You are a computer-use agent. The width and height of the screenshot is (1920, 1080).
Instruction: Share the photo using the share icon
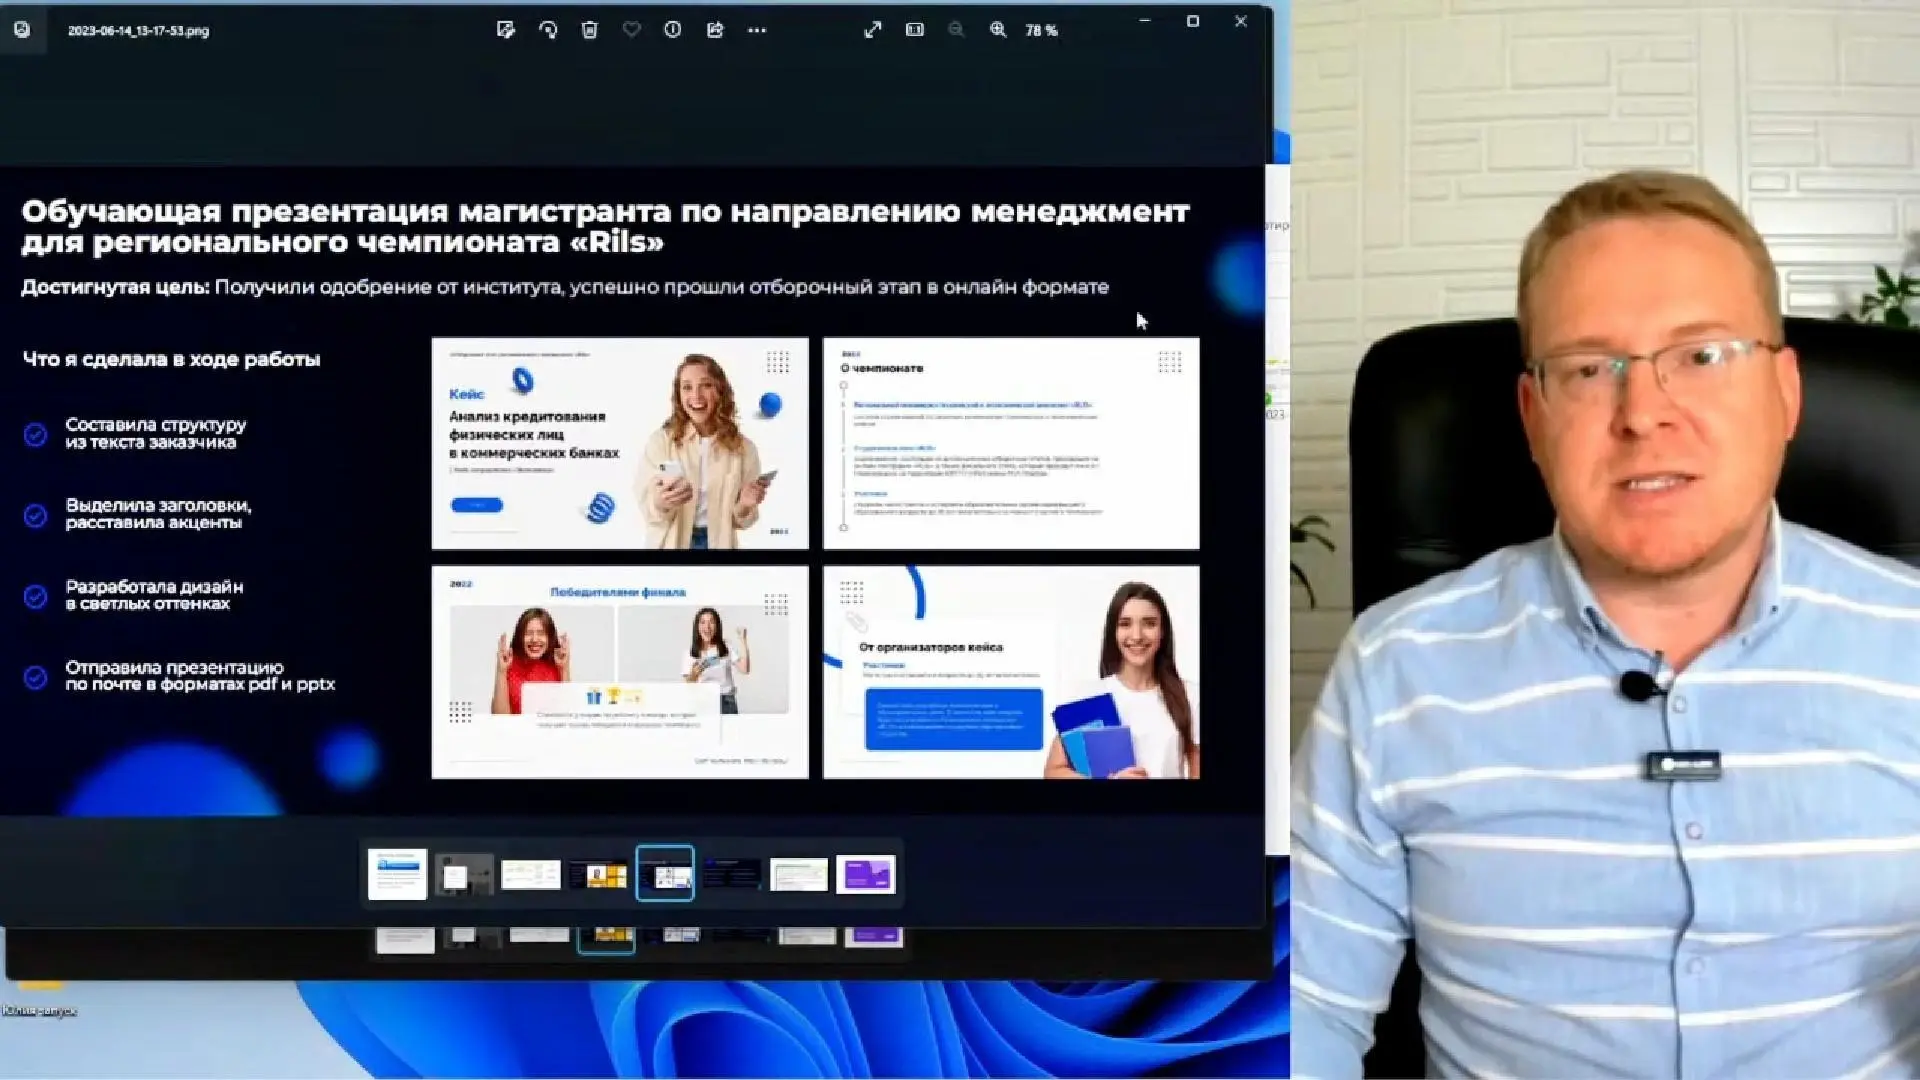tap(715, 30)
